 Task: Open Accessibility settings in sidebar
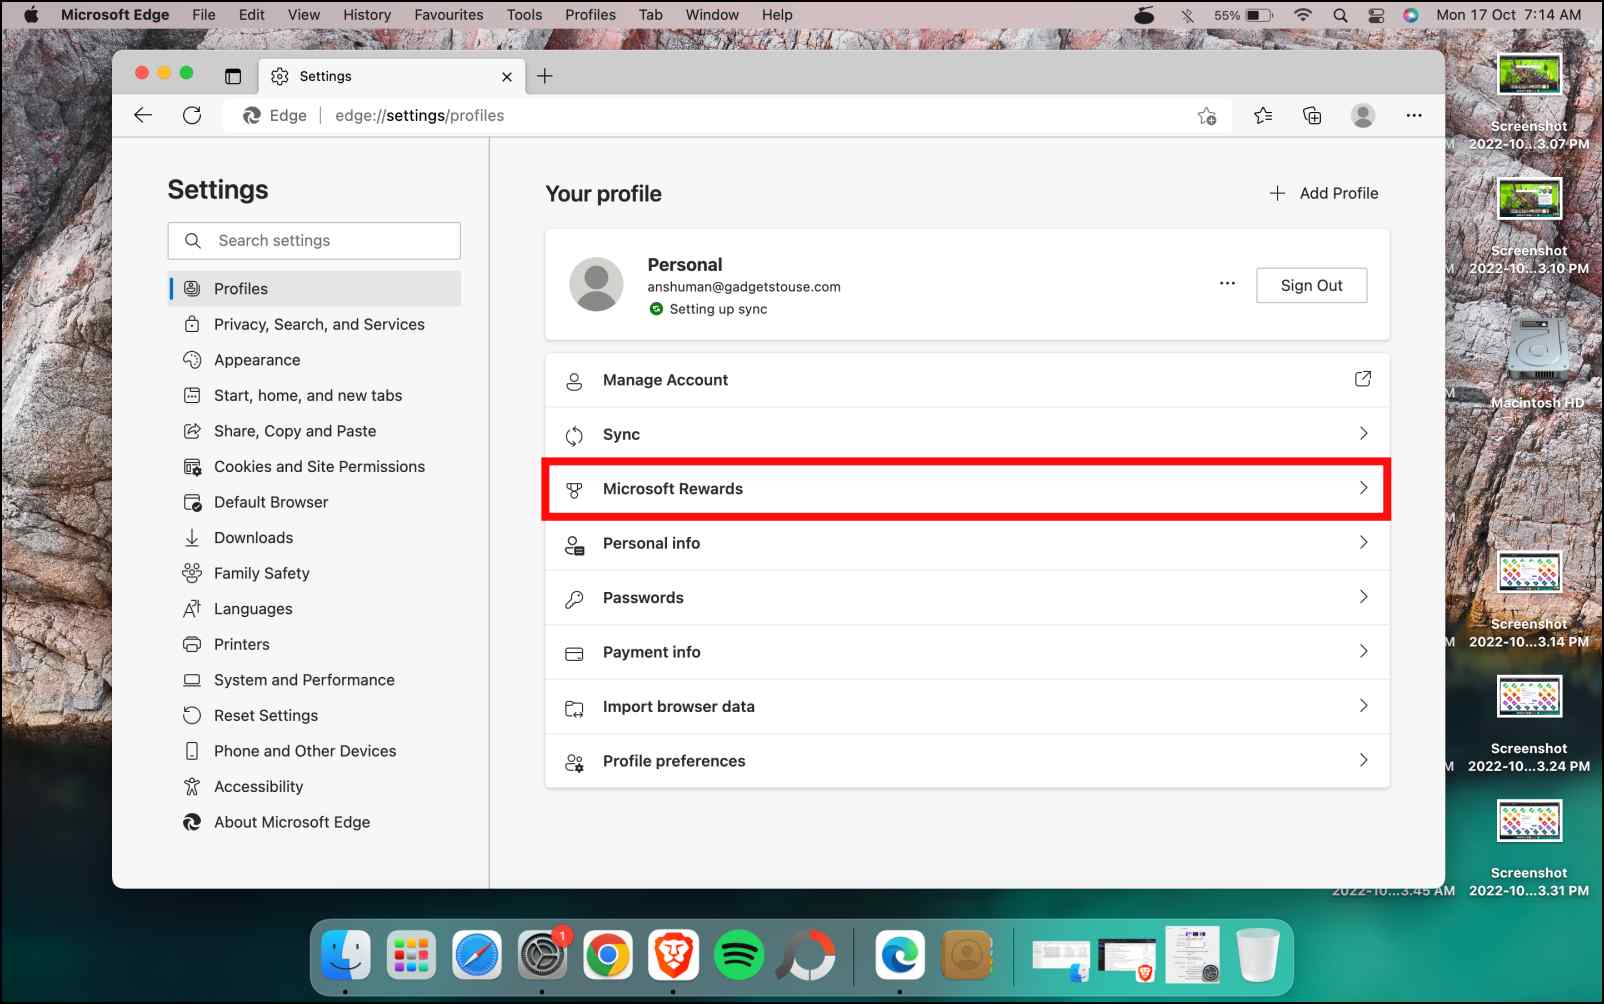click(x=314, y=787)
